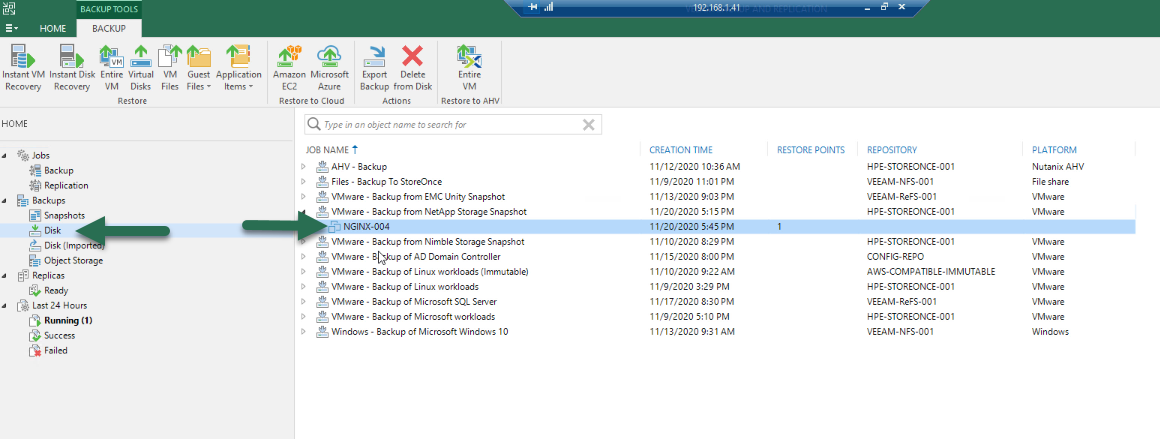
Task: Click CONFIG-REPO repository cell
Action: [897, 257]
